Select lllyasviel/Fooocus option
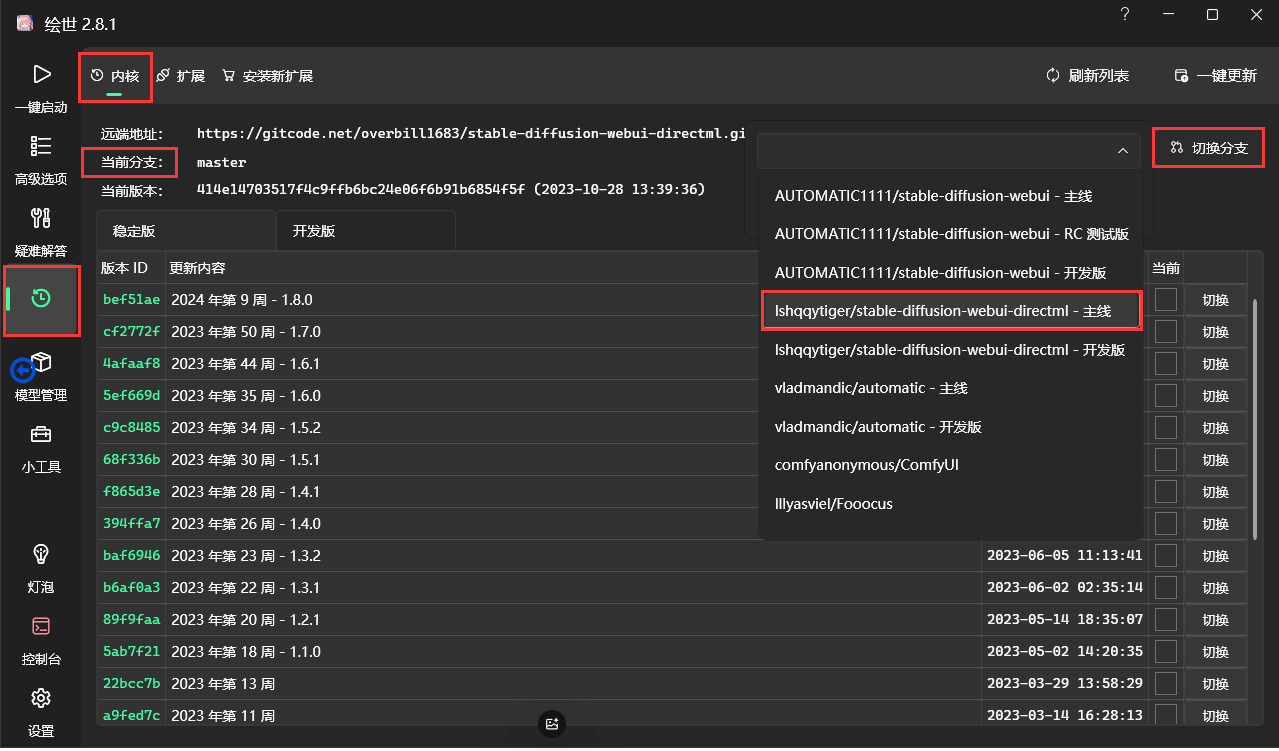This screenshot has height=751, width=1279. [x=951, y=504]
